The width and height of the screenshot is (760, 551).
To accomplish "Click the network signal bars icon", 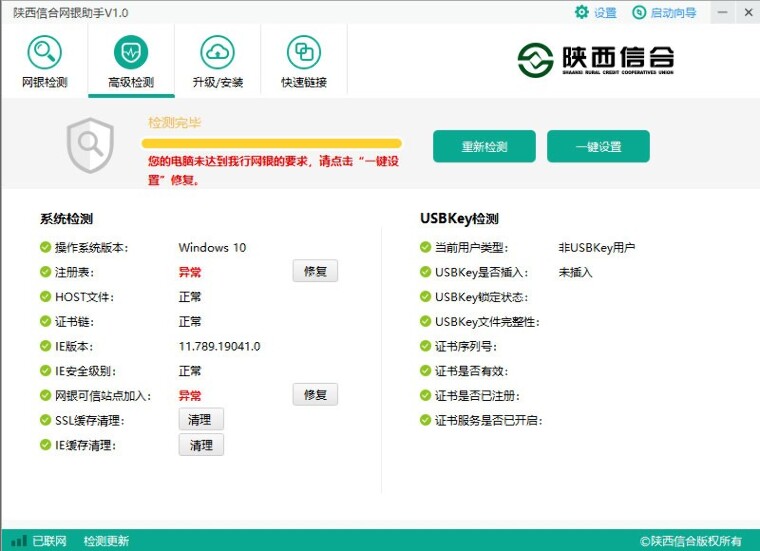I will coord(19,540).
